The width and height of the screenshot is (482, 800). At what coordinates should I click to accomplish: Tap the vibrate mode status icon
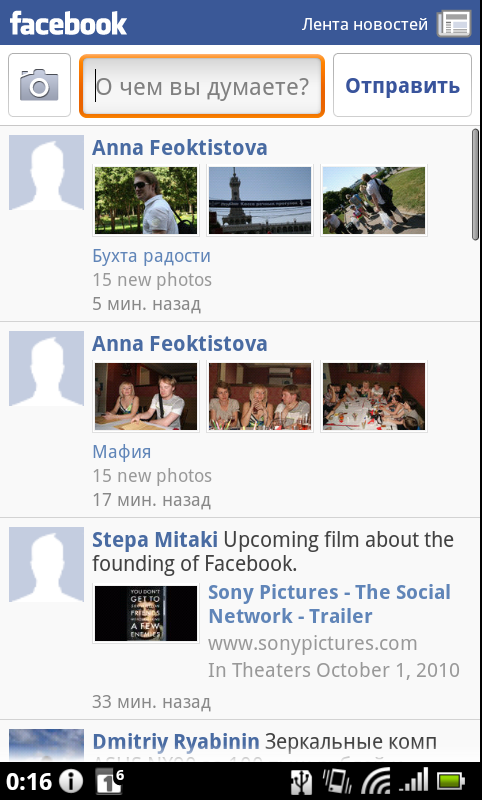(x=337, y=782)
